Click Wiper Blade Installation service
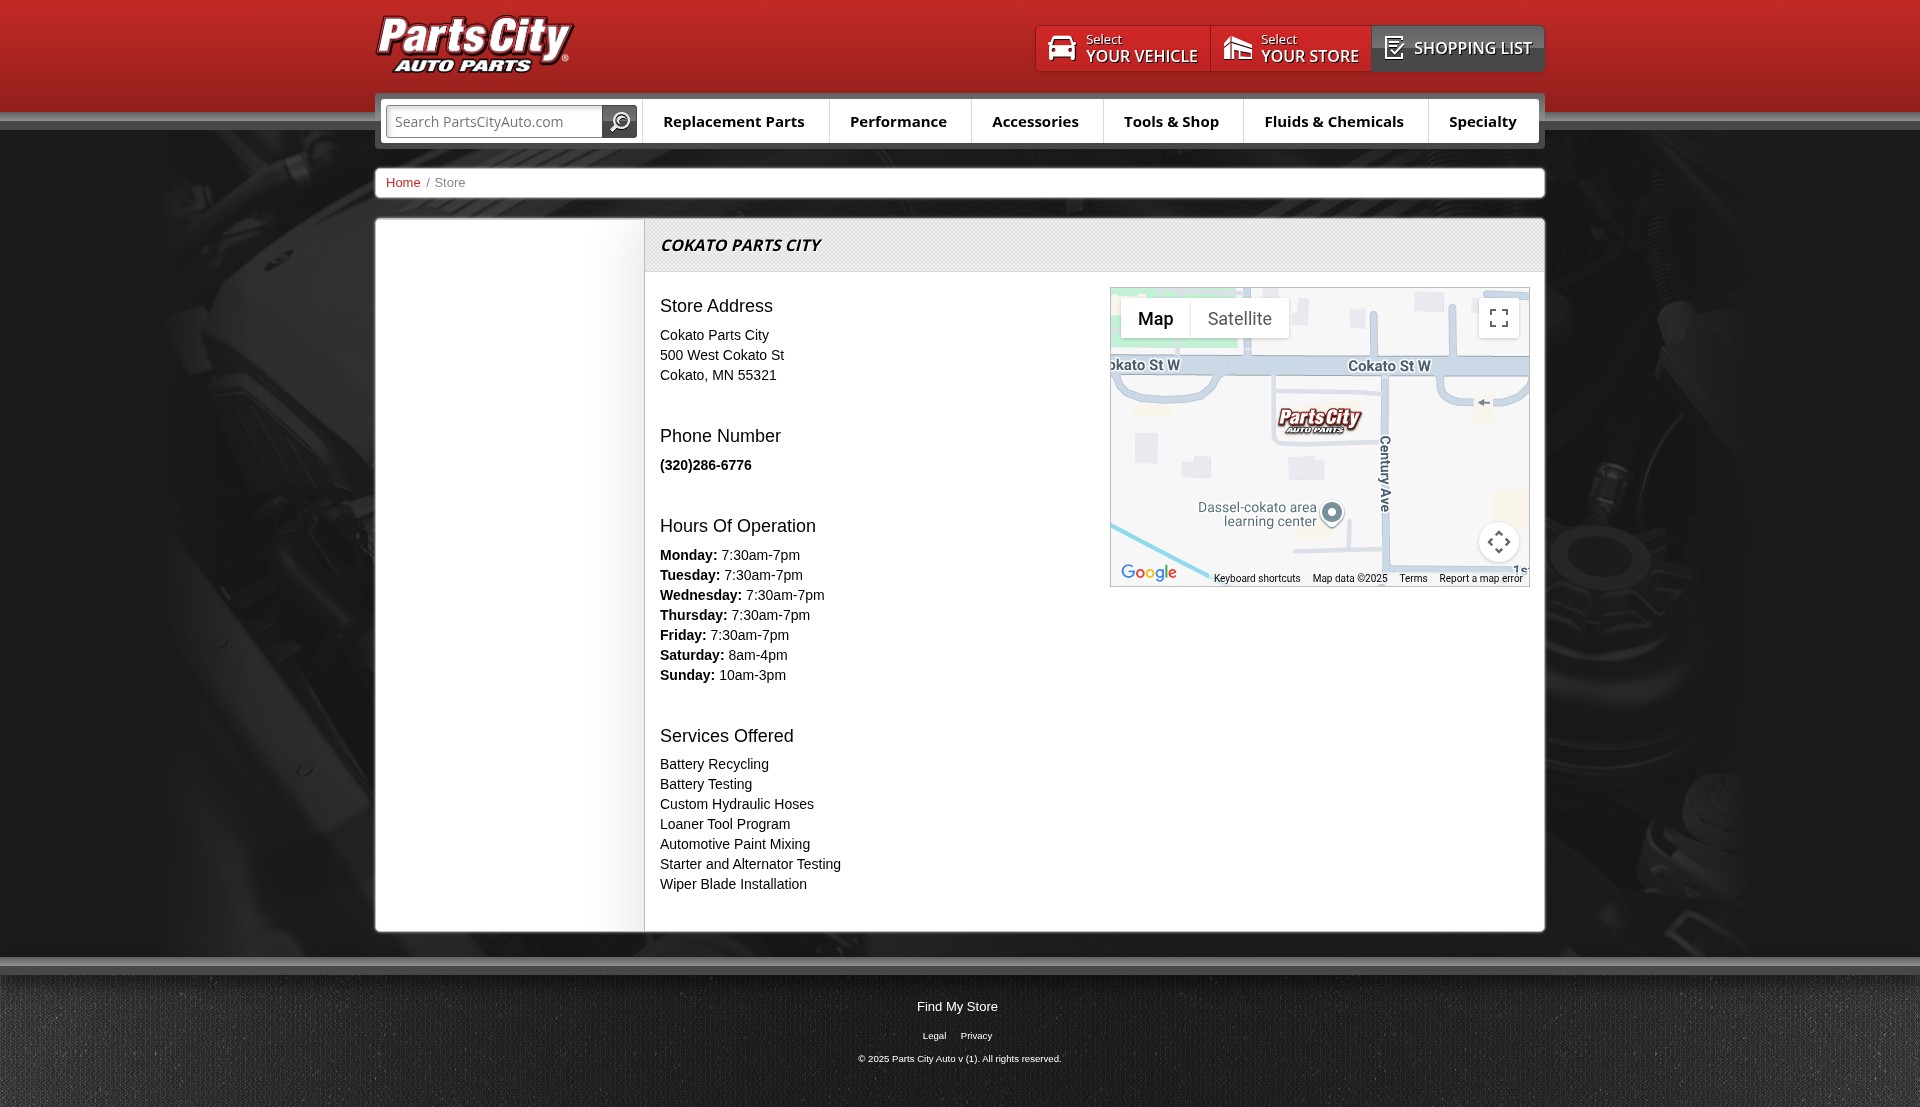Screen dimensions: 1920x1107 [733, 885]
